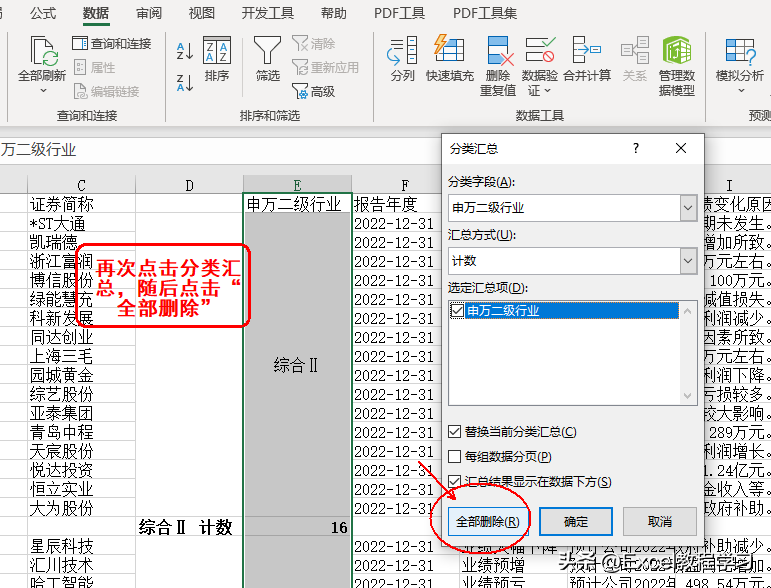
Task: Click the 全部删除 button
Action: [487, 522]
